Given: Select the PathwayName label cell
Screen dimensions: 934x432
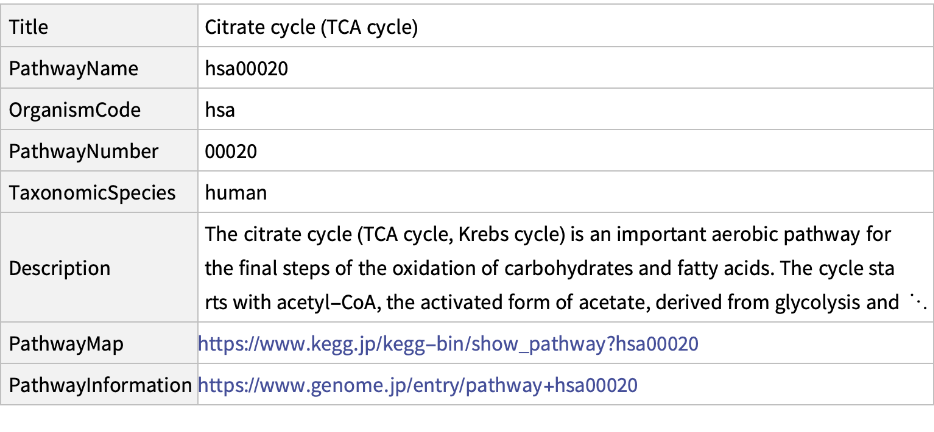Looking at the screenshot, I should coord(74,69).
